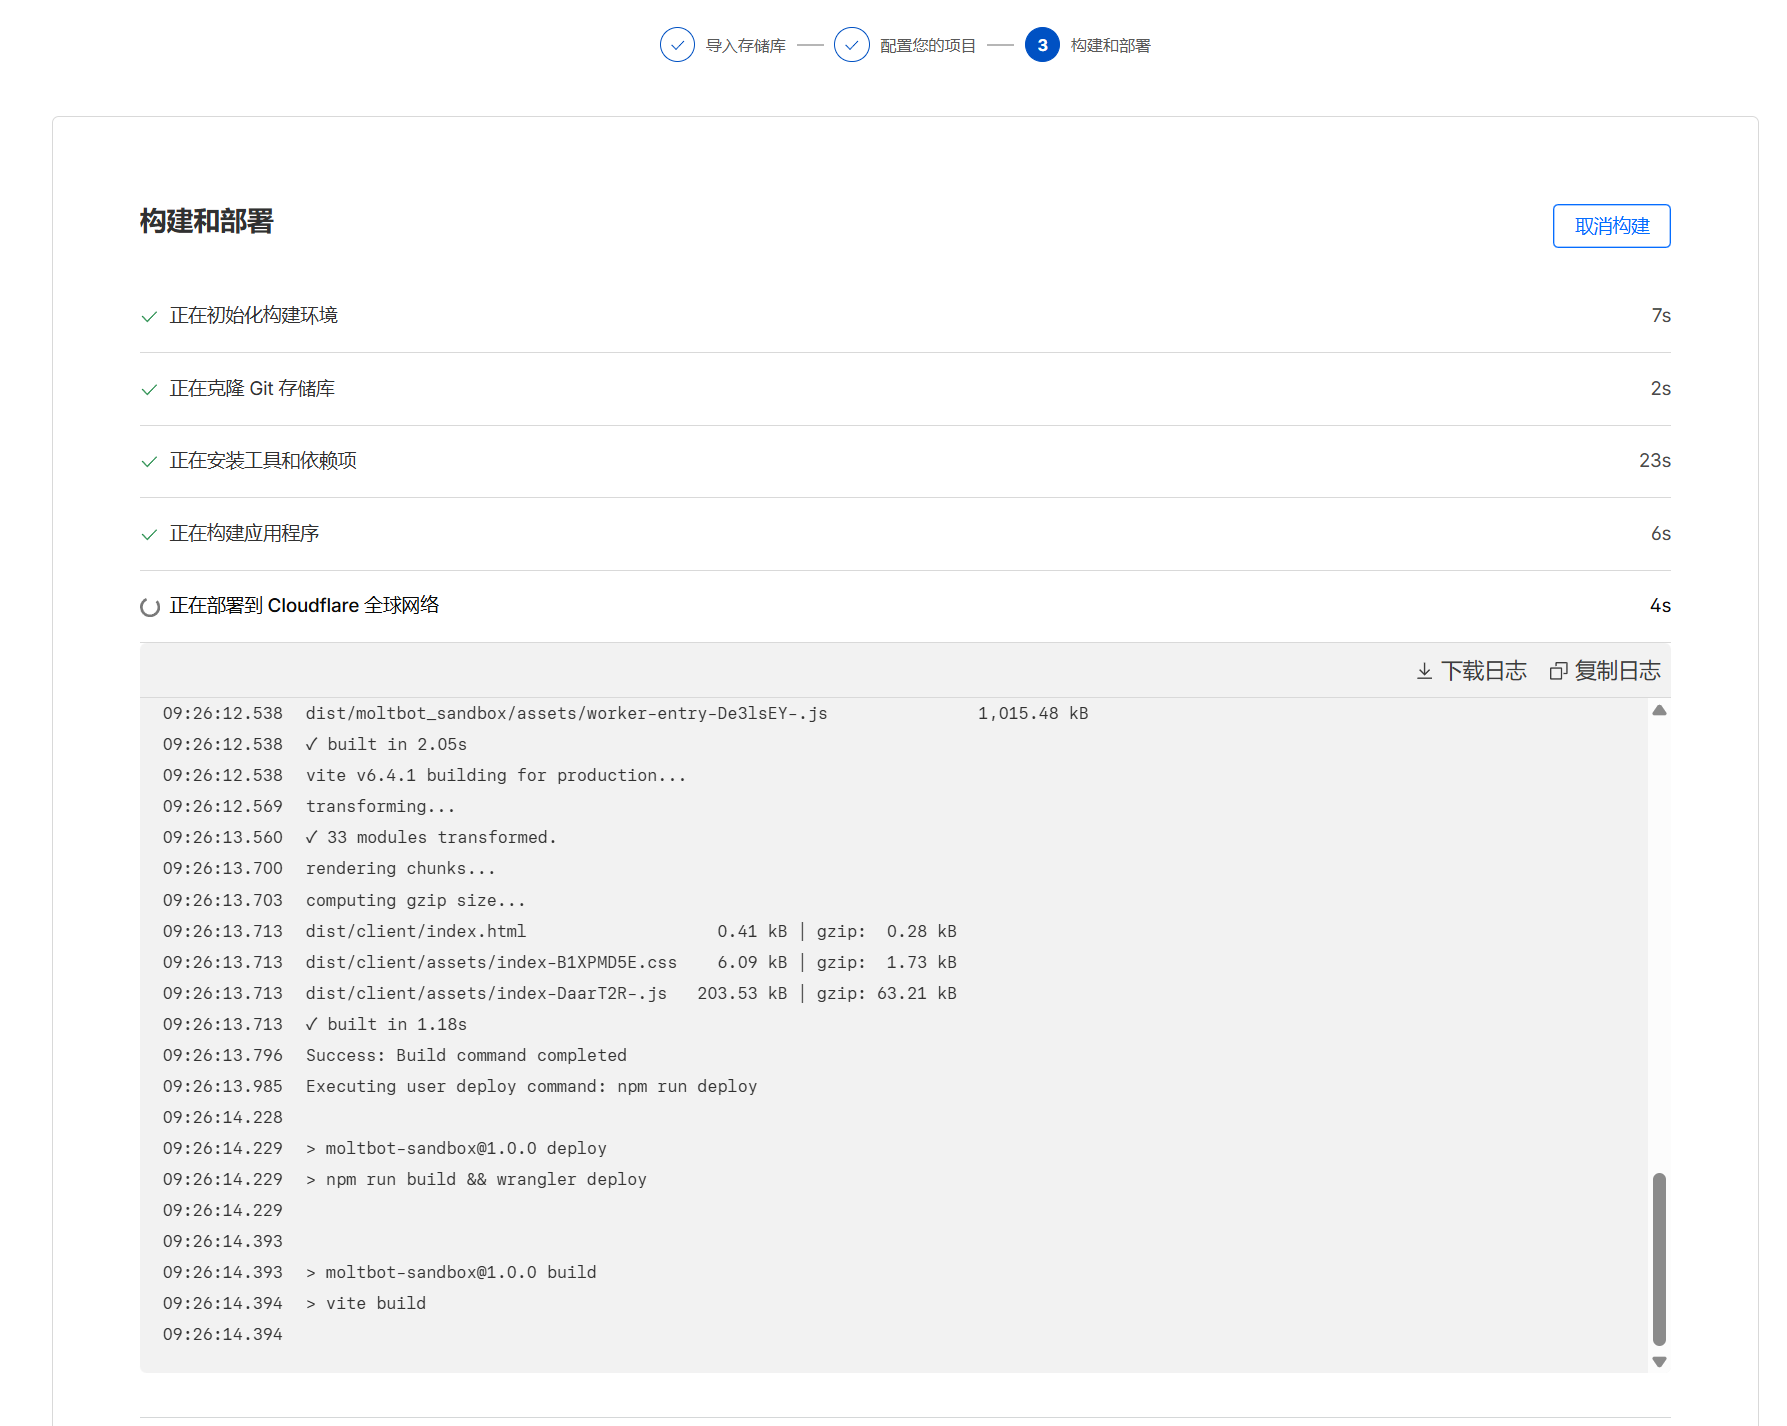Viewport: 1787px width, 1426px height.
Task: Go to the 配置您的项目 step label
Action: click(x=927, y=46)
